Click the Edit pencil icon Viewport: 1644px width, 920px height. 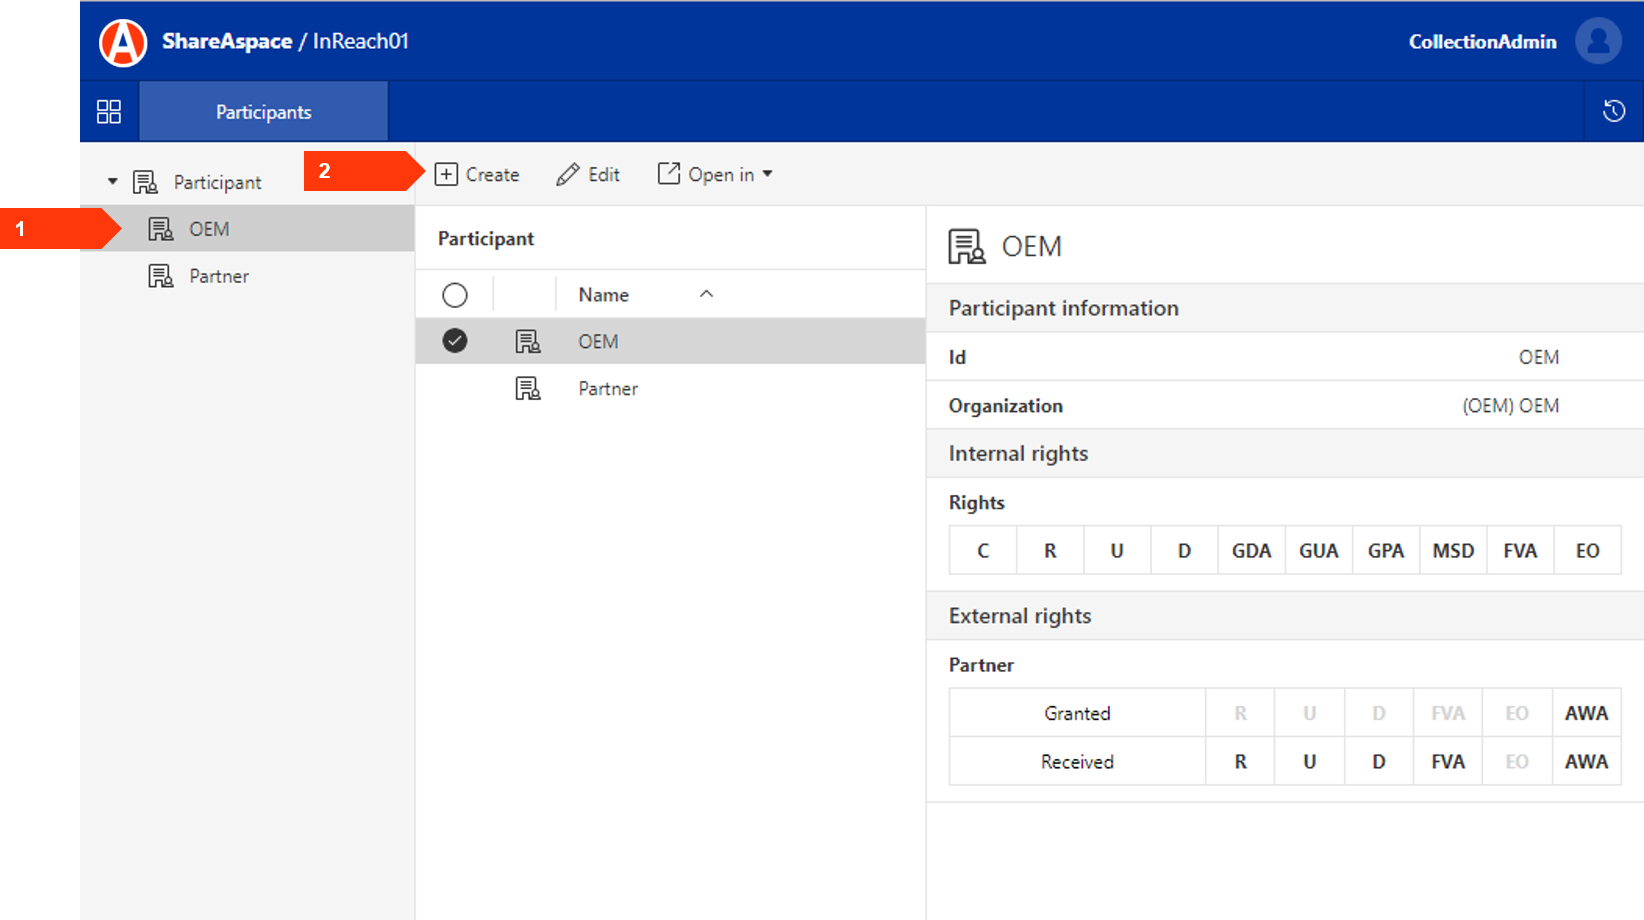[568, 174]
